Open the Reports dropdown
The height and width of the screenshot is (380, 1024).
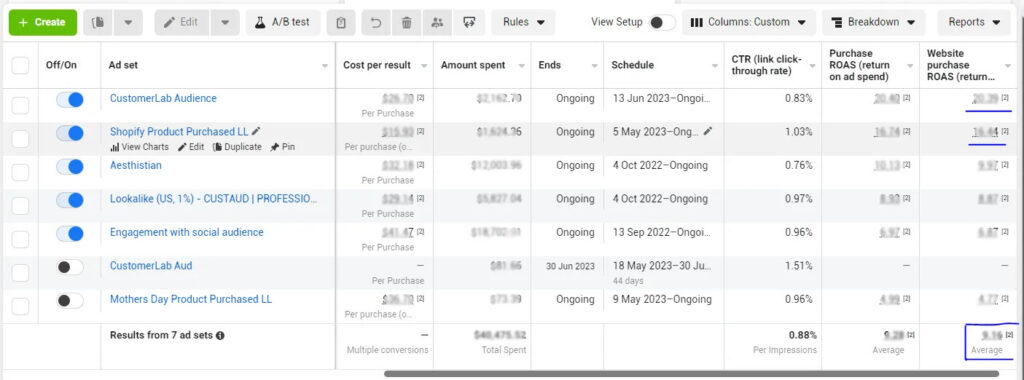(974, 22)
